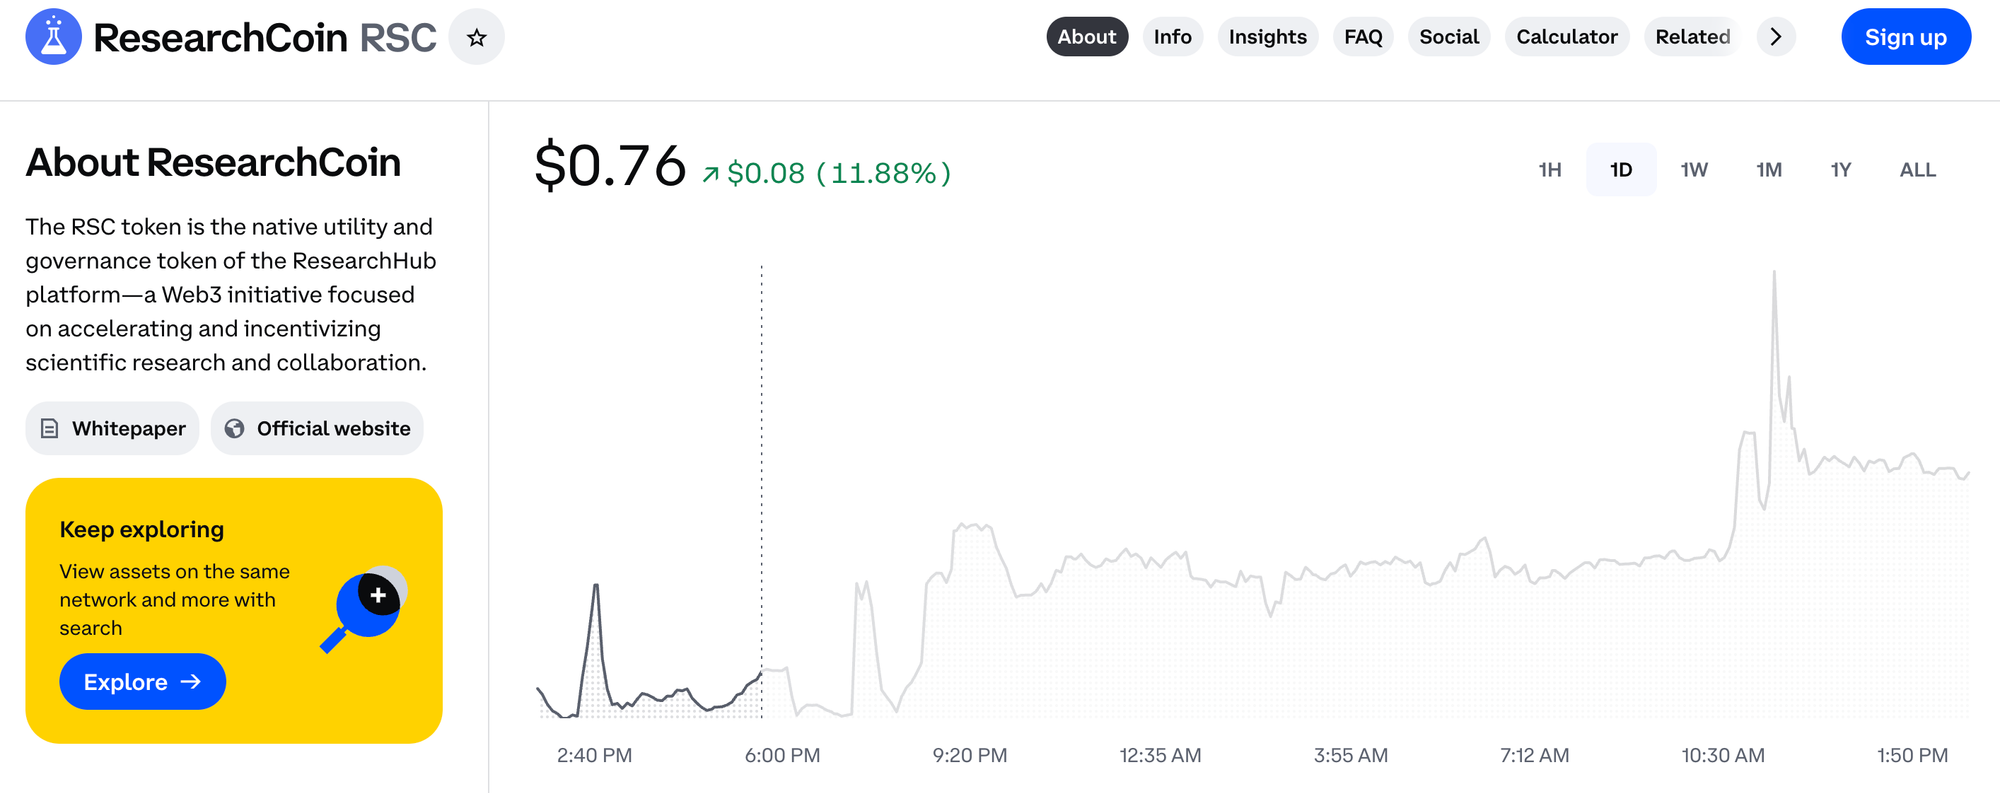Click the Sign up button
This screenshot has width=2000, height=793.
[1906, 36]
